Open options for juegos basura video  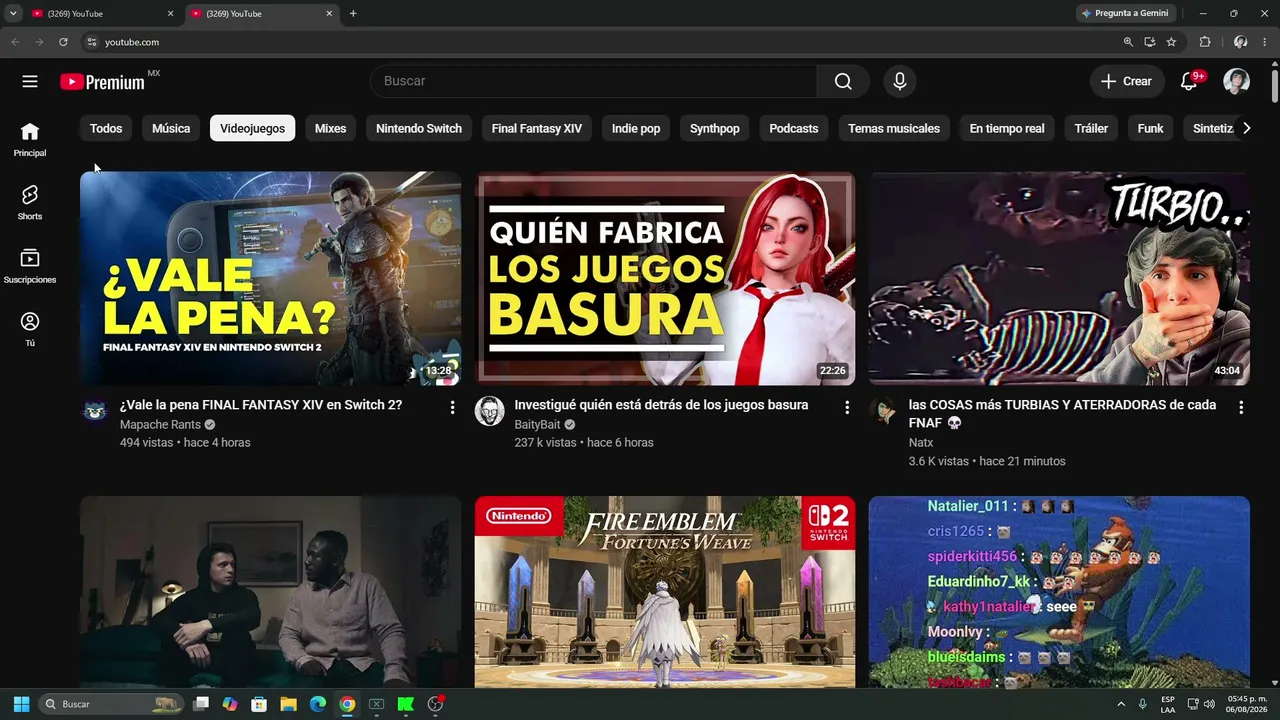847,407
